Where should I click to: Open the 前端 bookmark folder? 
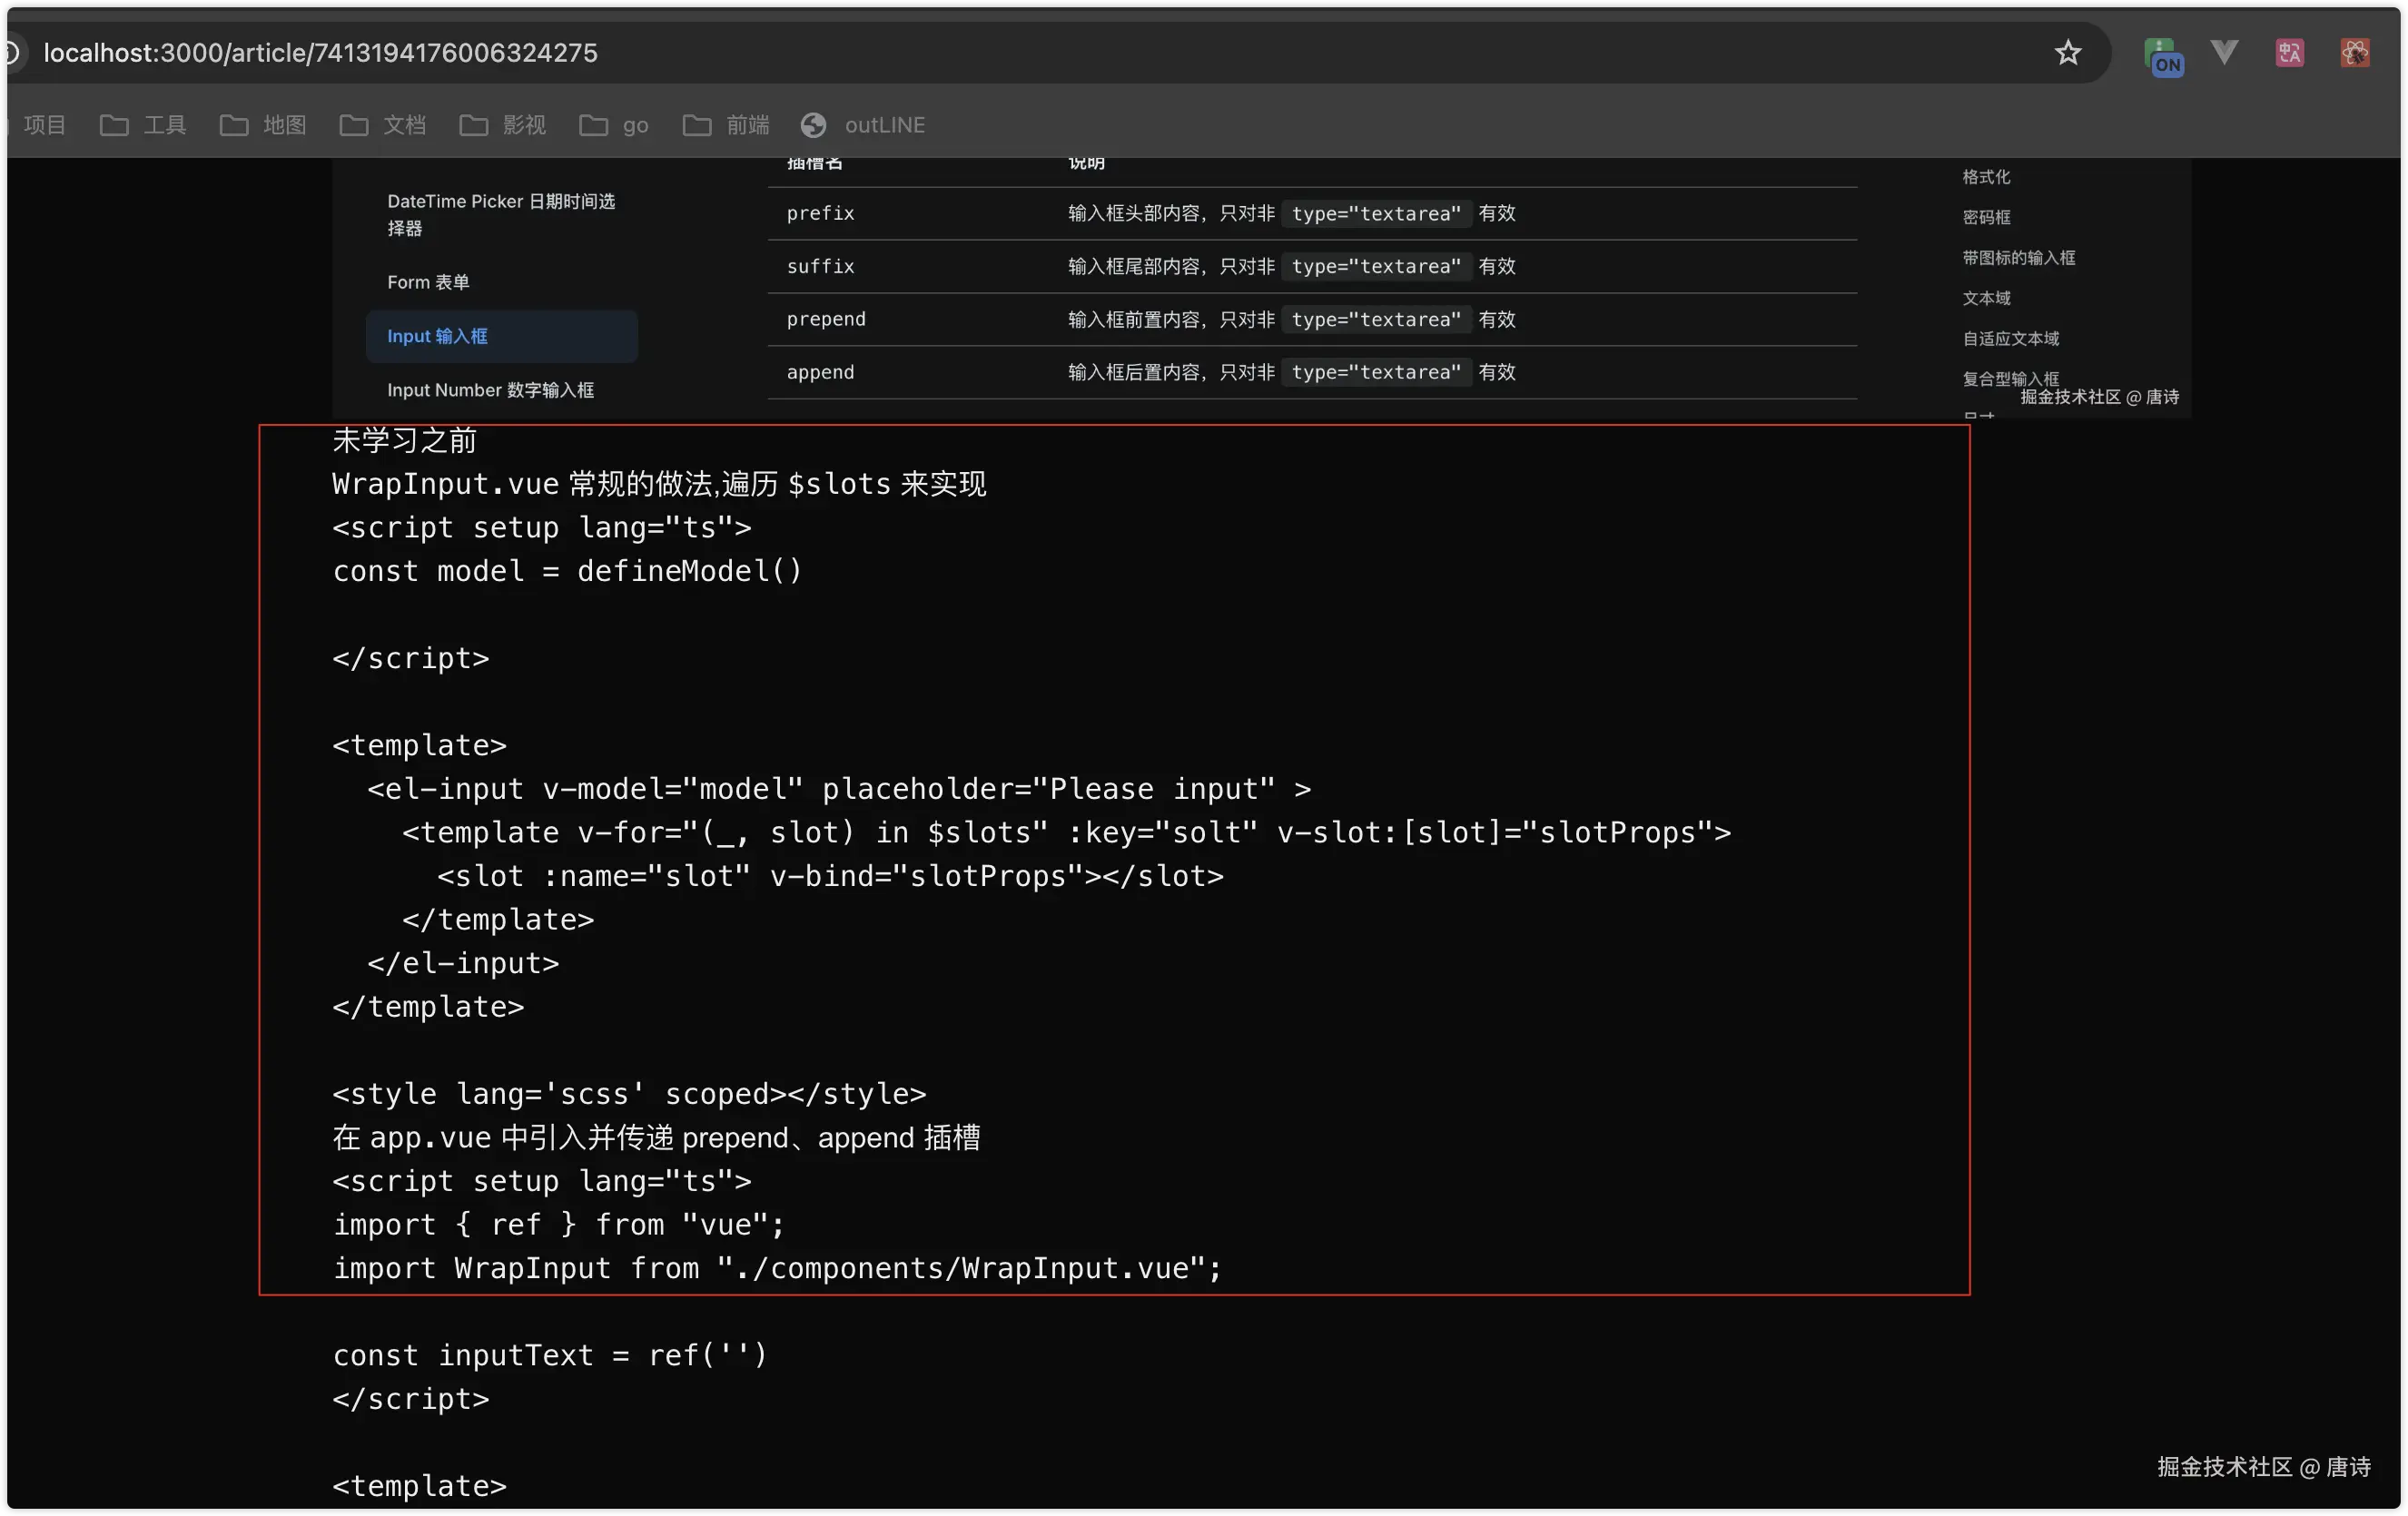tap(726, 125)
